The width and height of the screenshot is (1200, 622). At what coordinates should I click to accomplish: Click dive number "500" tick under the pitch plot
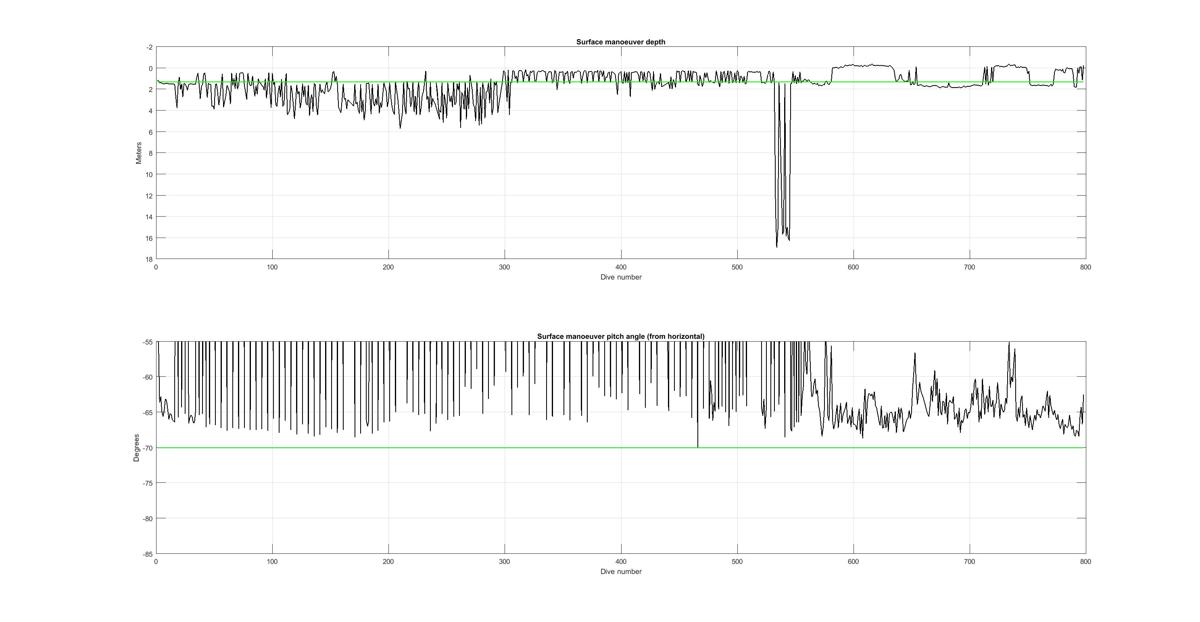(737, 562)
